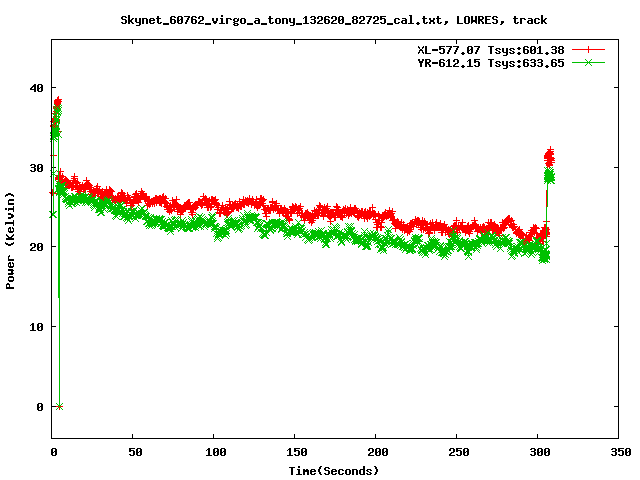
Task: Click the x-axis tick label 300
Action: (540, 452)
